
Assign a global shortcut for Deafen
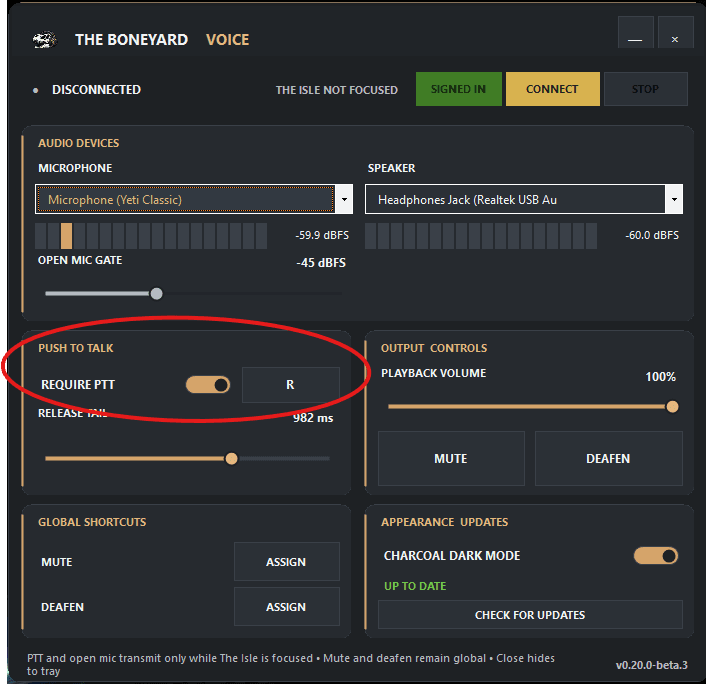[x=286, y=607]
